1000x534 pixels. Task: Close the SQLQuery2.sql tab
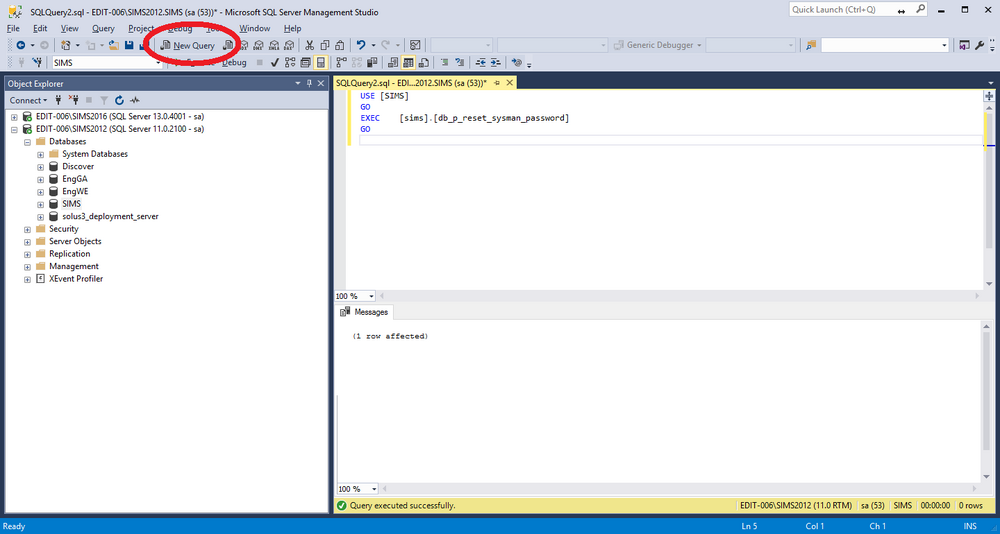510,83
